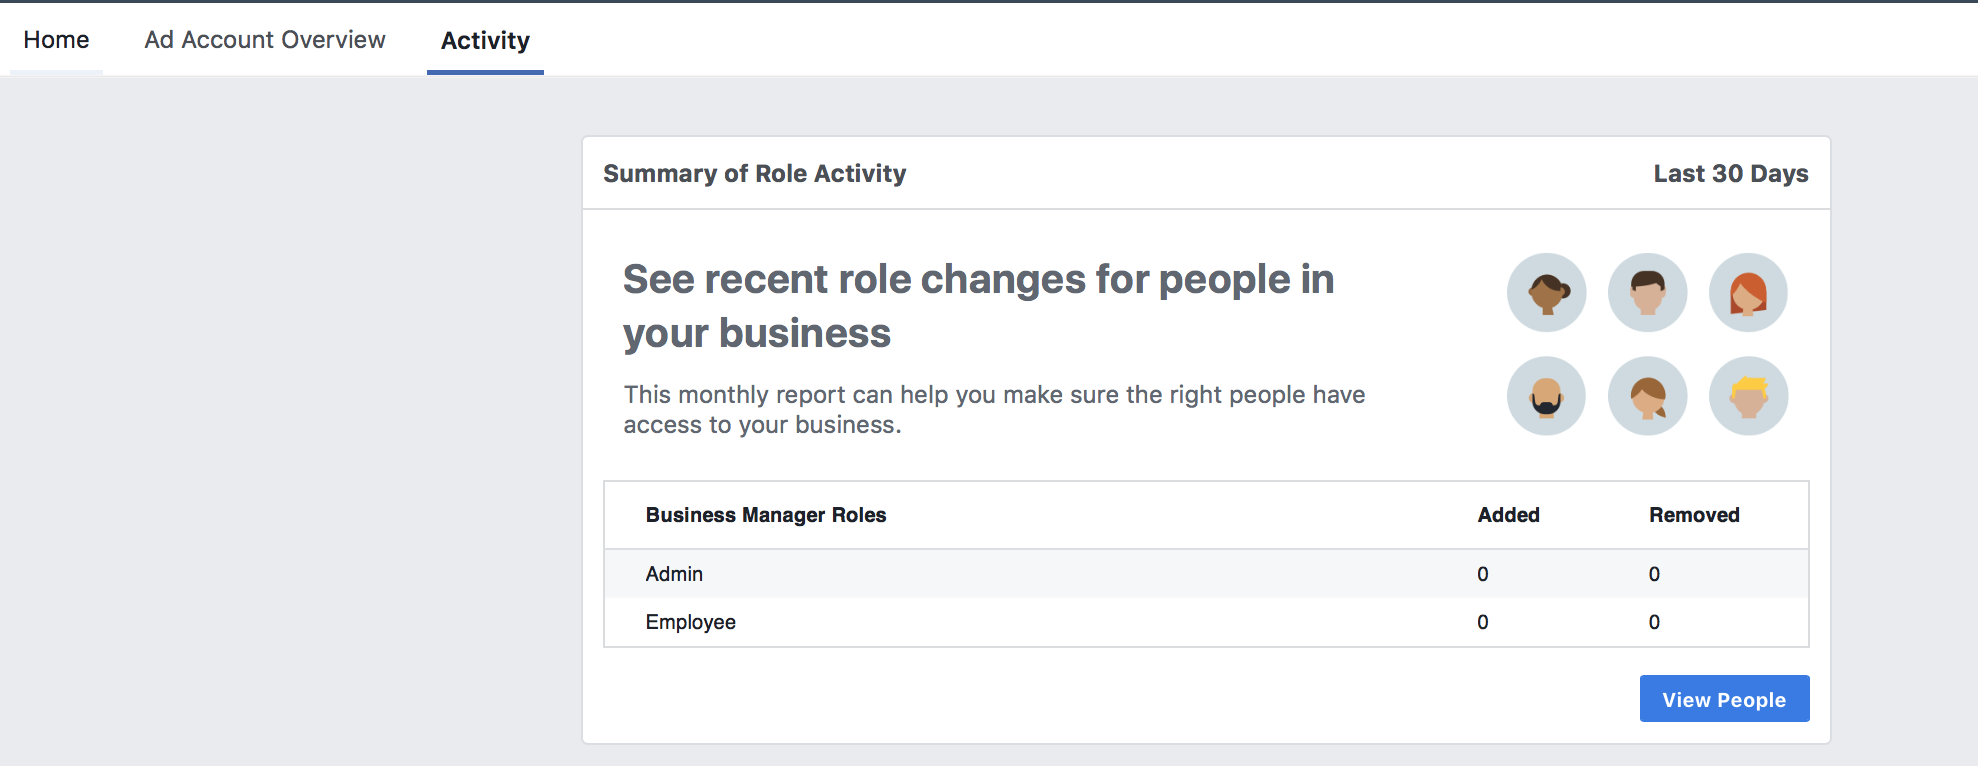The width and height of the screenshot is (1978, 766).
Task: Click the red-haired woman avatar
Action: coord(1748,292)
